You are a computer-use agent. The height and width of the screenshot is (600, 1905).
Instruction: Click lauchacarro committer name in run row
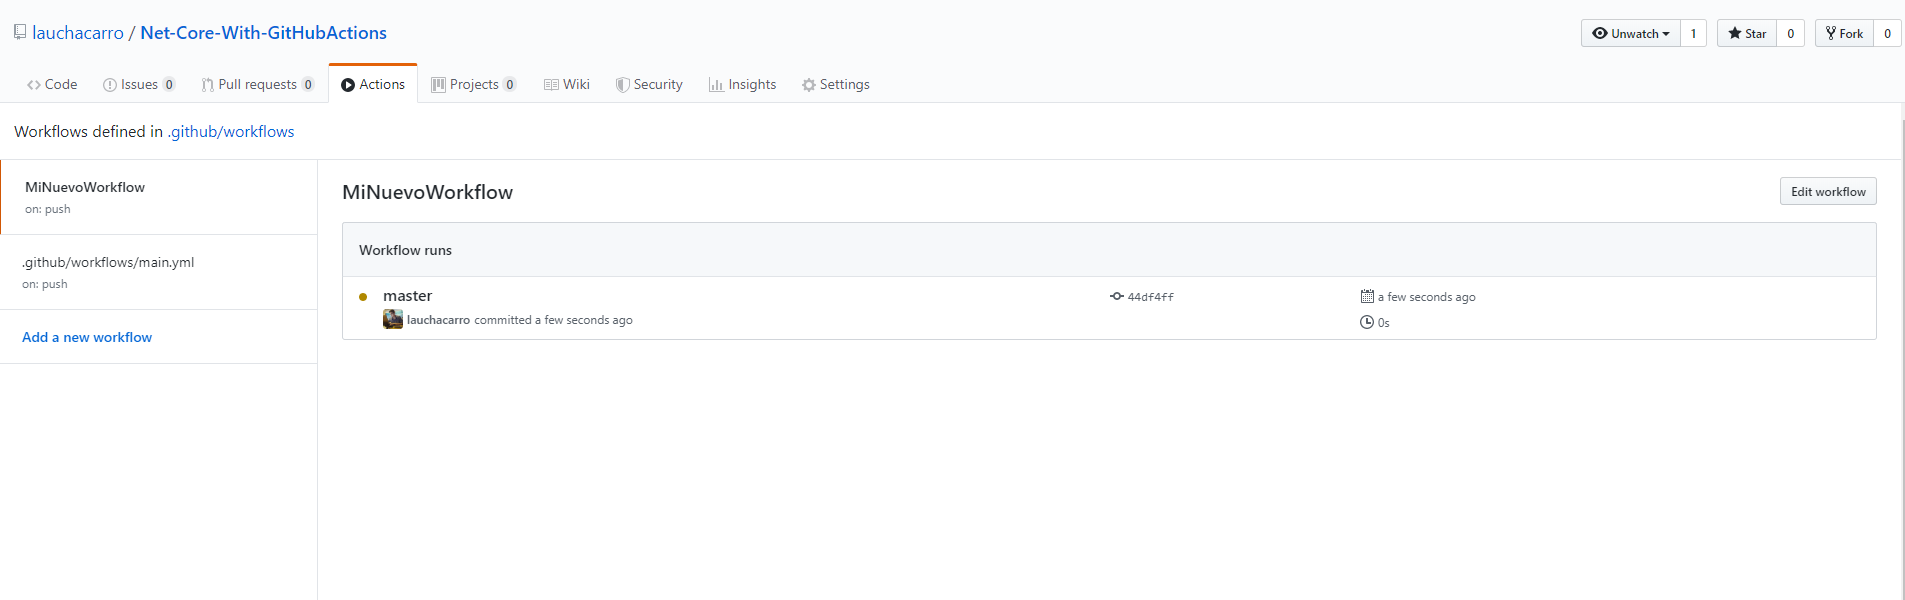tap(438, 320)
